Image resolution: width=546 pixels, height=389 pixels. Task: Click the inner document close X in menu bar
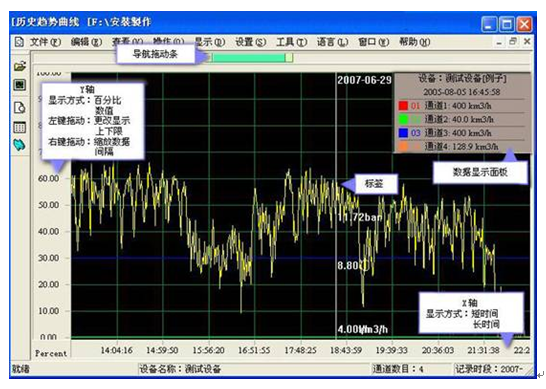pyautogui.click(x=527, y=41)
